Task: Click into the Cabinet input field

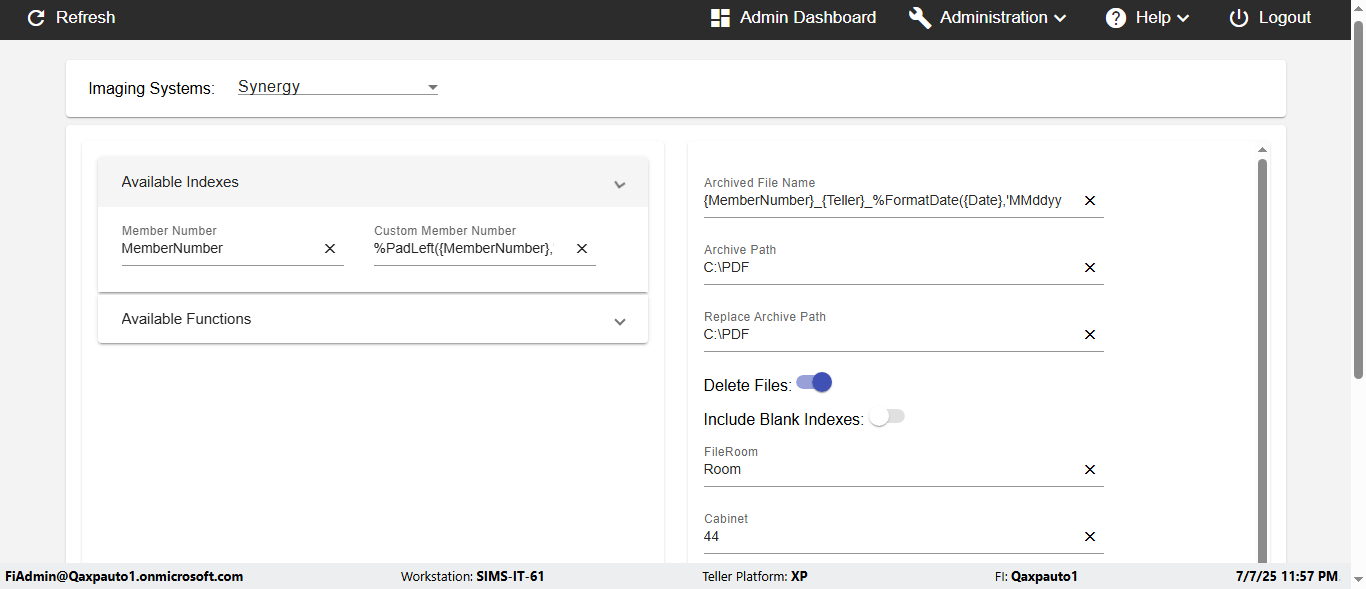Action: click(x=890, y=537)
